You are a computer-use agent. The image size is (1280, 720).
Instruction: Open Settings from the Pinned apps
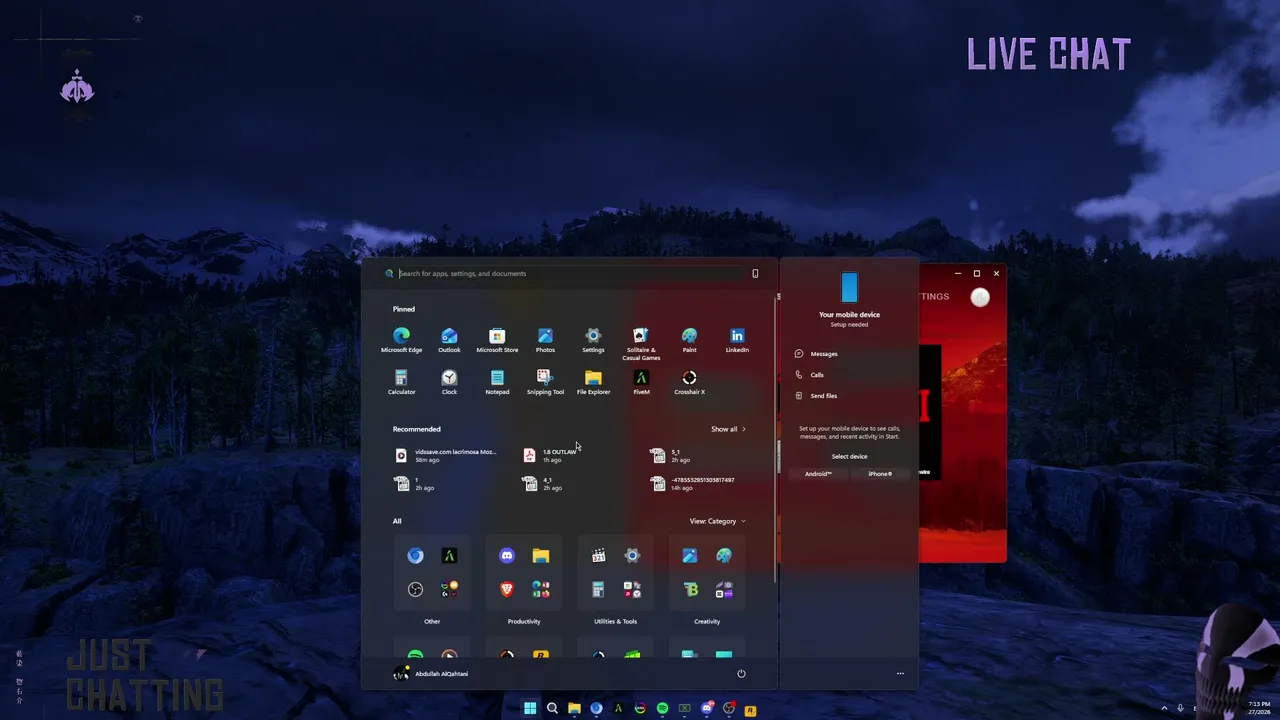593,340
